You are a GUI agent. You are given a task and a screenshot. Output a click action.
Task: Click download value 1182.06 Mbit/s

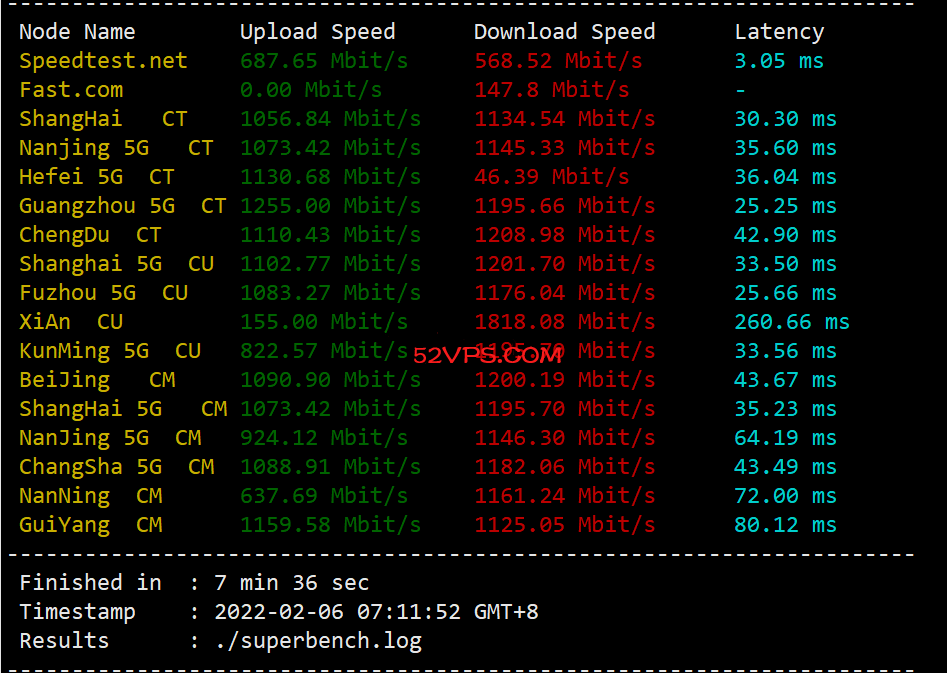tap(565, 467)
